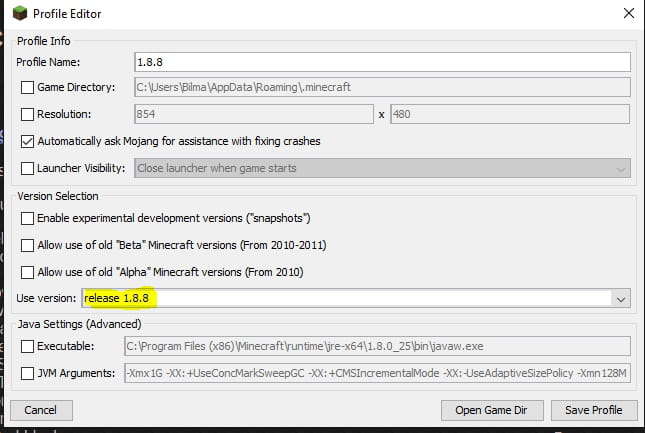This screenshot has height=433, width=645.
Task: Enable the JVM Arguments checkbox
Action: (x=27, y=373)
